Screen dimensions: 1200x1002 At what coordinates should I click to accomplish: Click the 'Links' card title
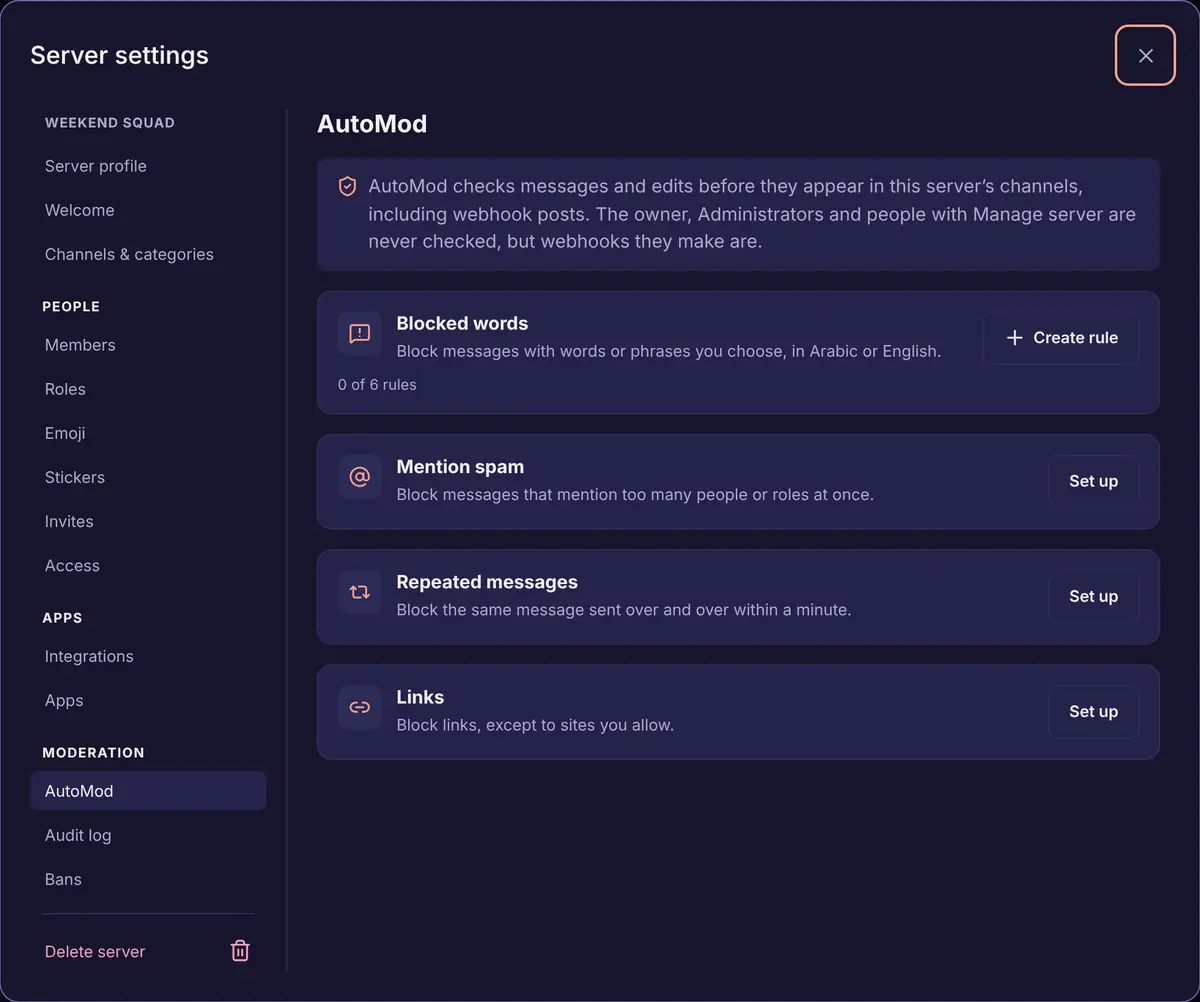click(420, 697)
